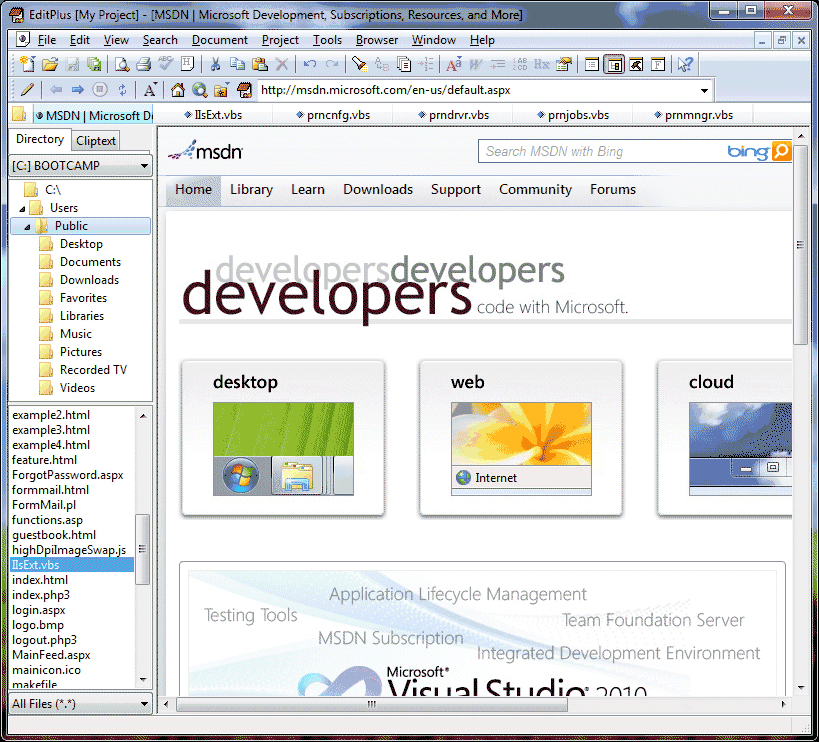Click the Open file folder icon
819x742 pixels.
click(x=49, y=65)
